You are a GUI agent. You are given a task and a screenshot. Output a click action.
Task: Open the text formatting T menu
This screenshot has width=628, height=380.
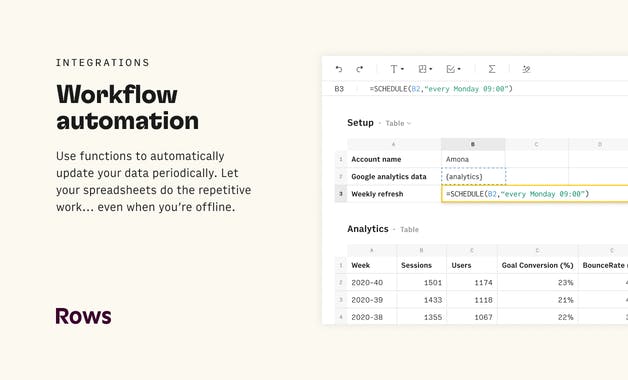(x=397, y=69)
